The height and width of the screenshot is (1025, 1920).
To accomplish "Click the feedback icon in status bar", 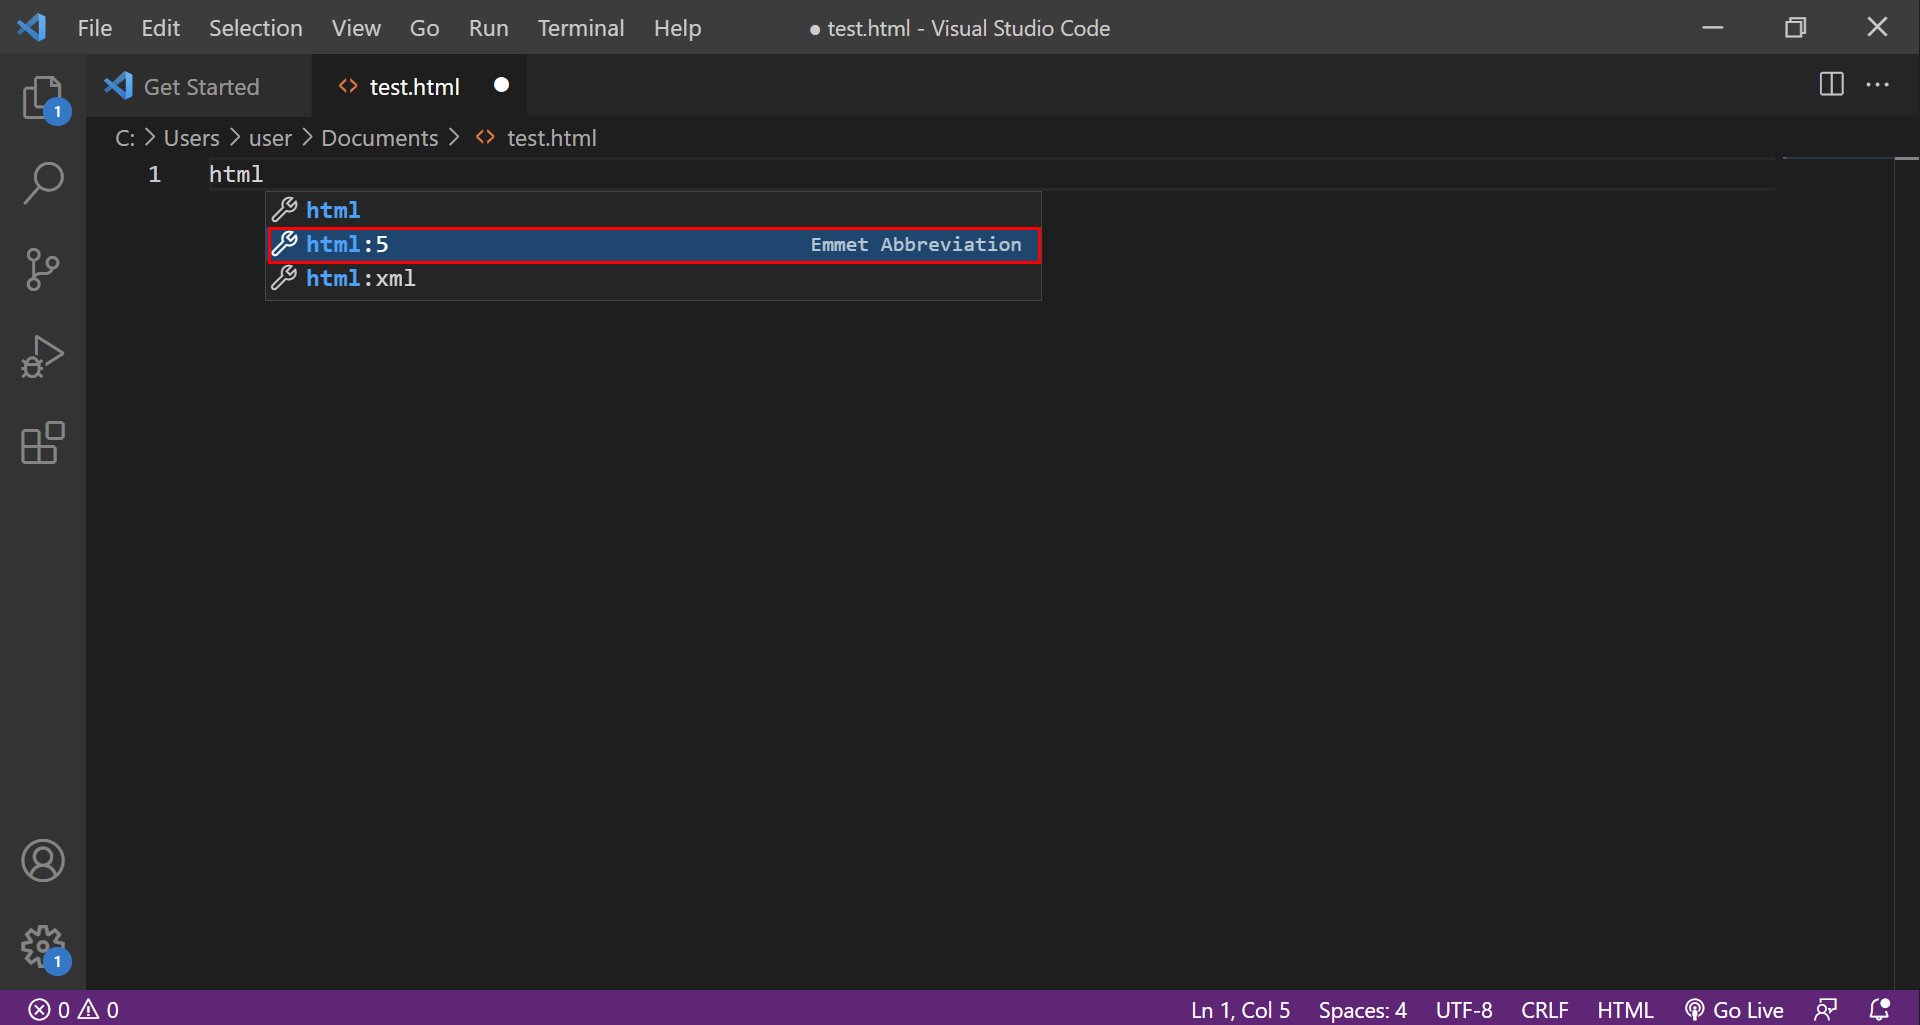I will coord(1826,1010).
